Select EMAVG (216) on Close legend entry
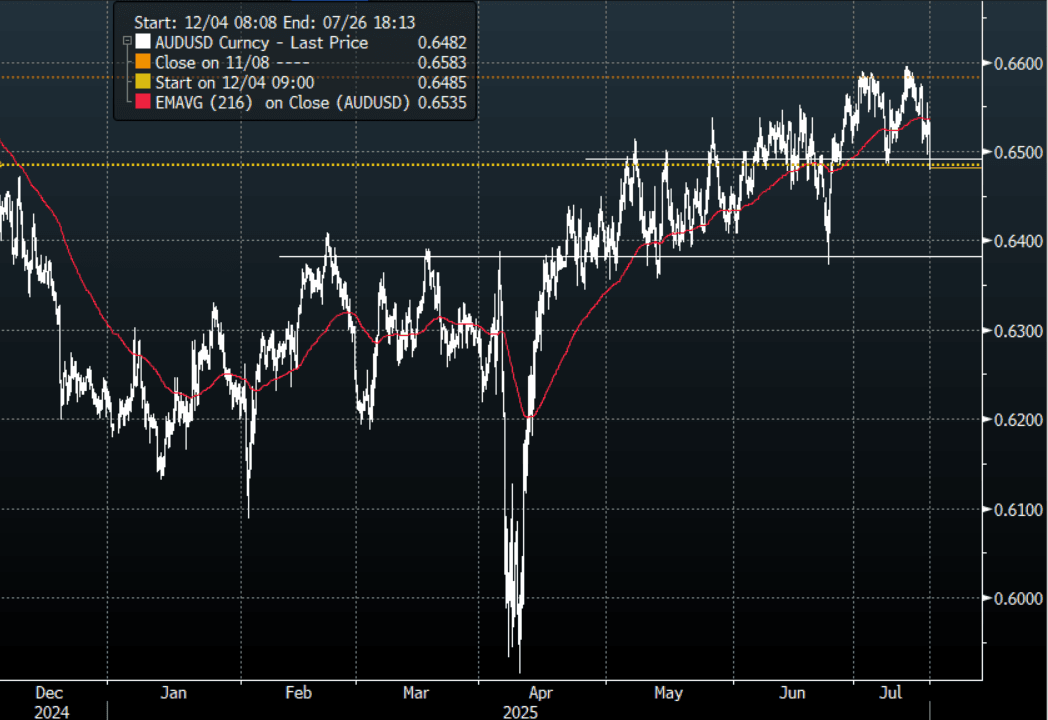The height and width of the screenshot is (720, 1048). (282, 103)
